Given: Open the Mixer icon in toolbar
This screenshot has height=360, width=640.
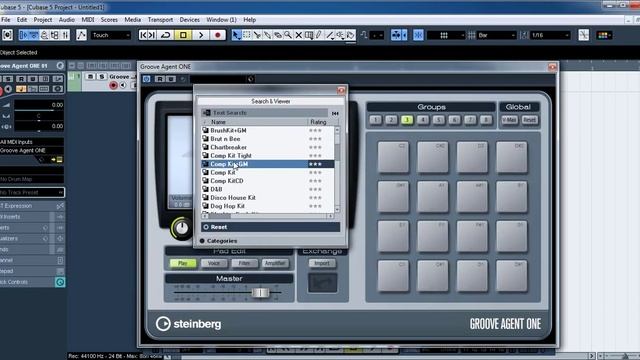Looking at the screenshot, I should [x=65, y=35].
